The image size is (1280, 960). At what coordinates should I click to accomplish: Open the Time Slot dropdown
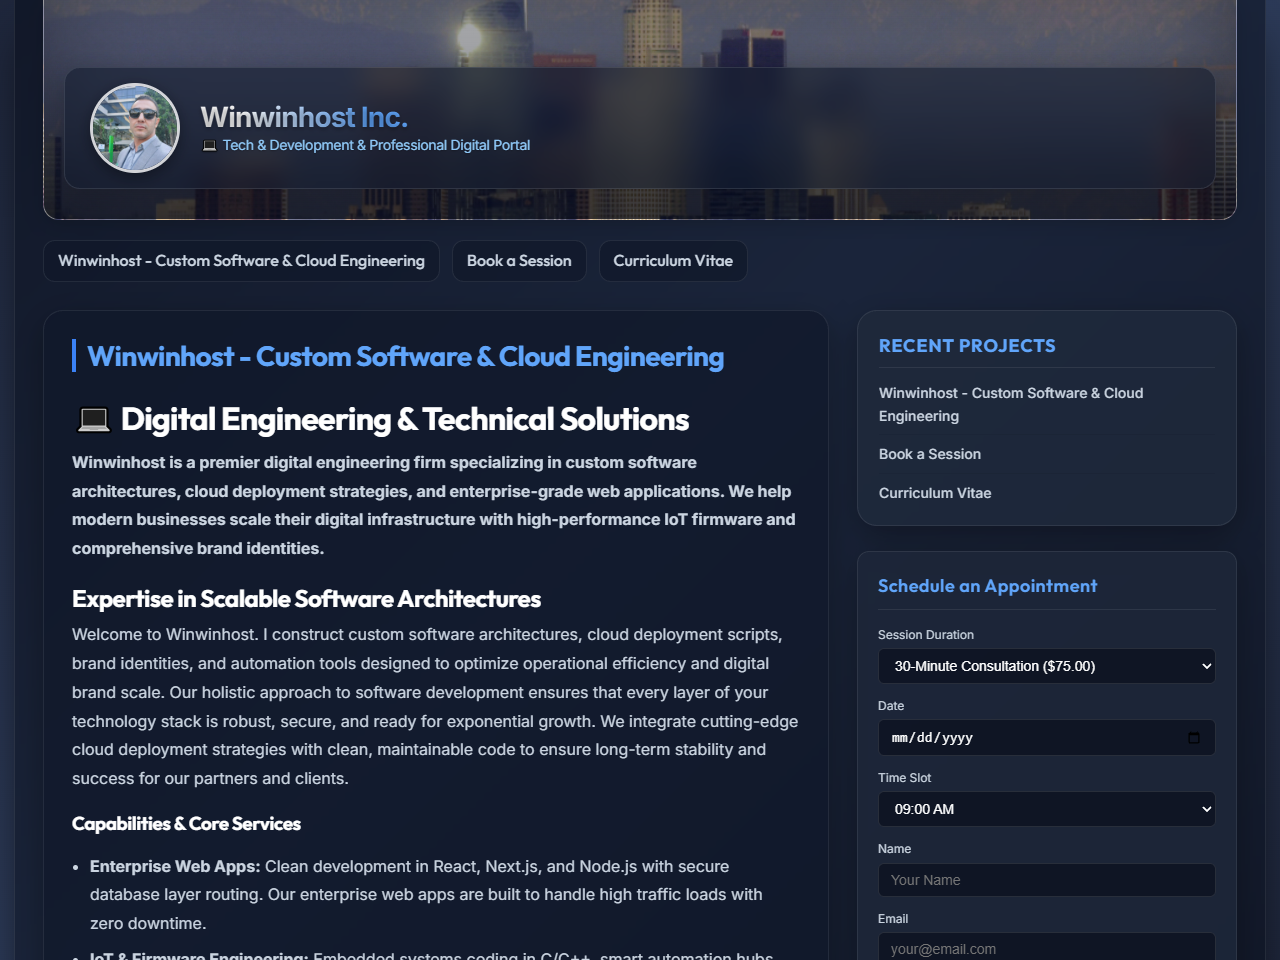click(x=1047, y=809)
